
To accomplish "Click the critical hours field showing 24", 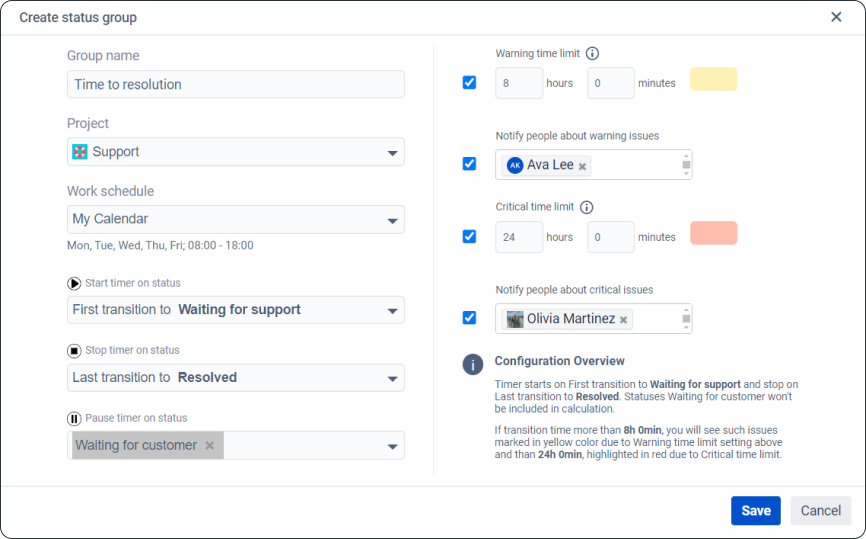I will 519,237.
